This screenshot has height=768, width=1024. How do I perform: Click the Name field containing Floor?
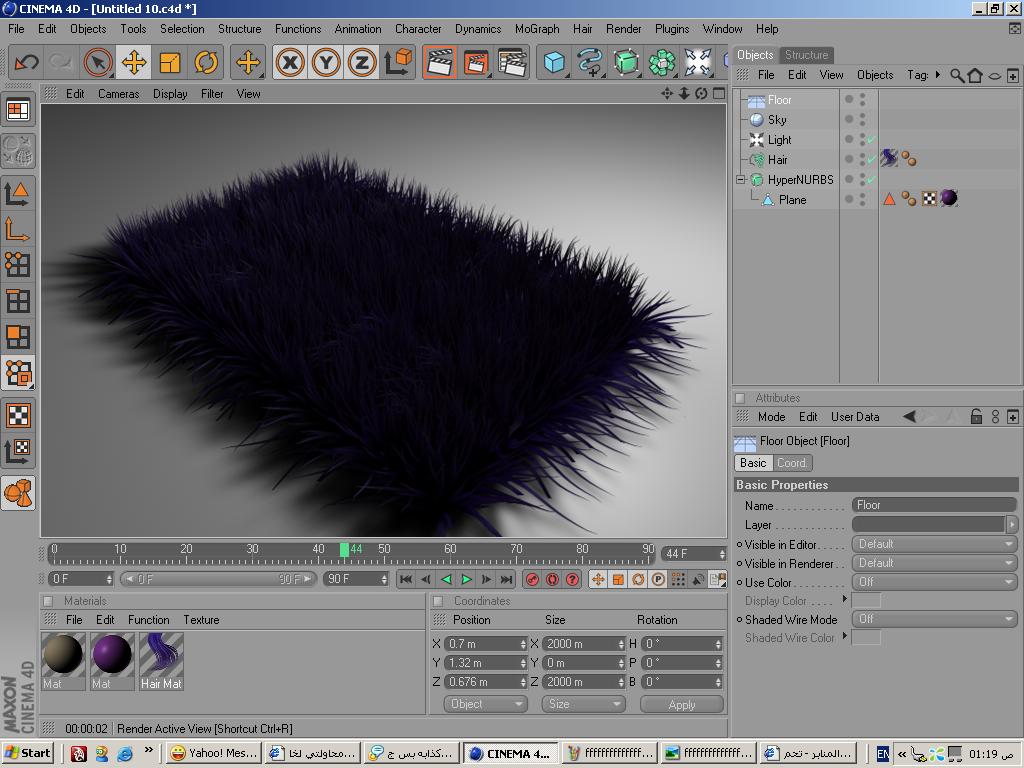click(934, 505)
